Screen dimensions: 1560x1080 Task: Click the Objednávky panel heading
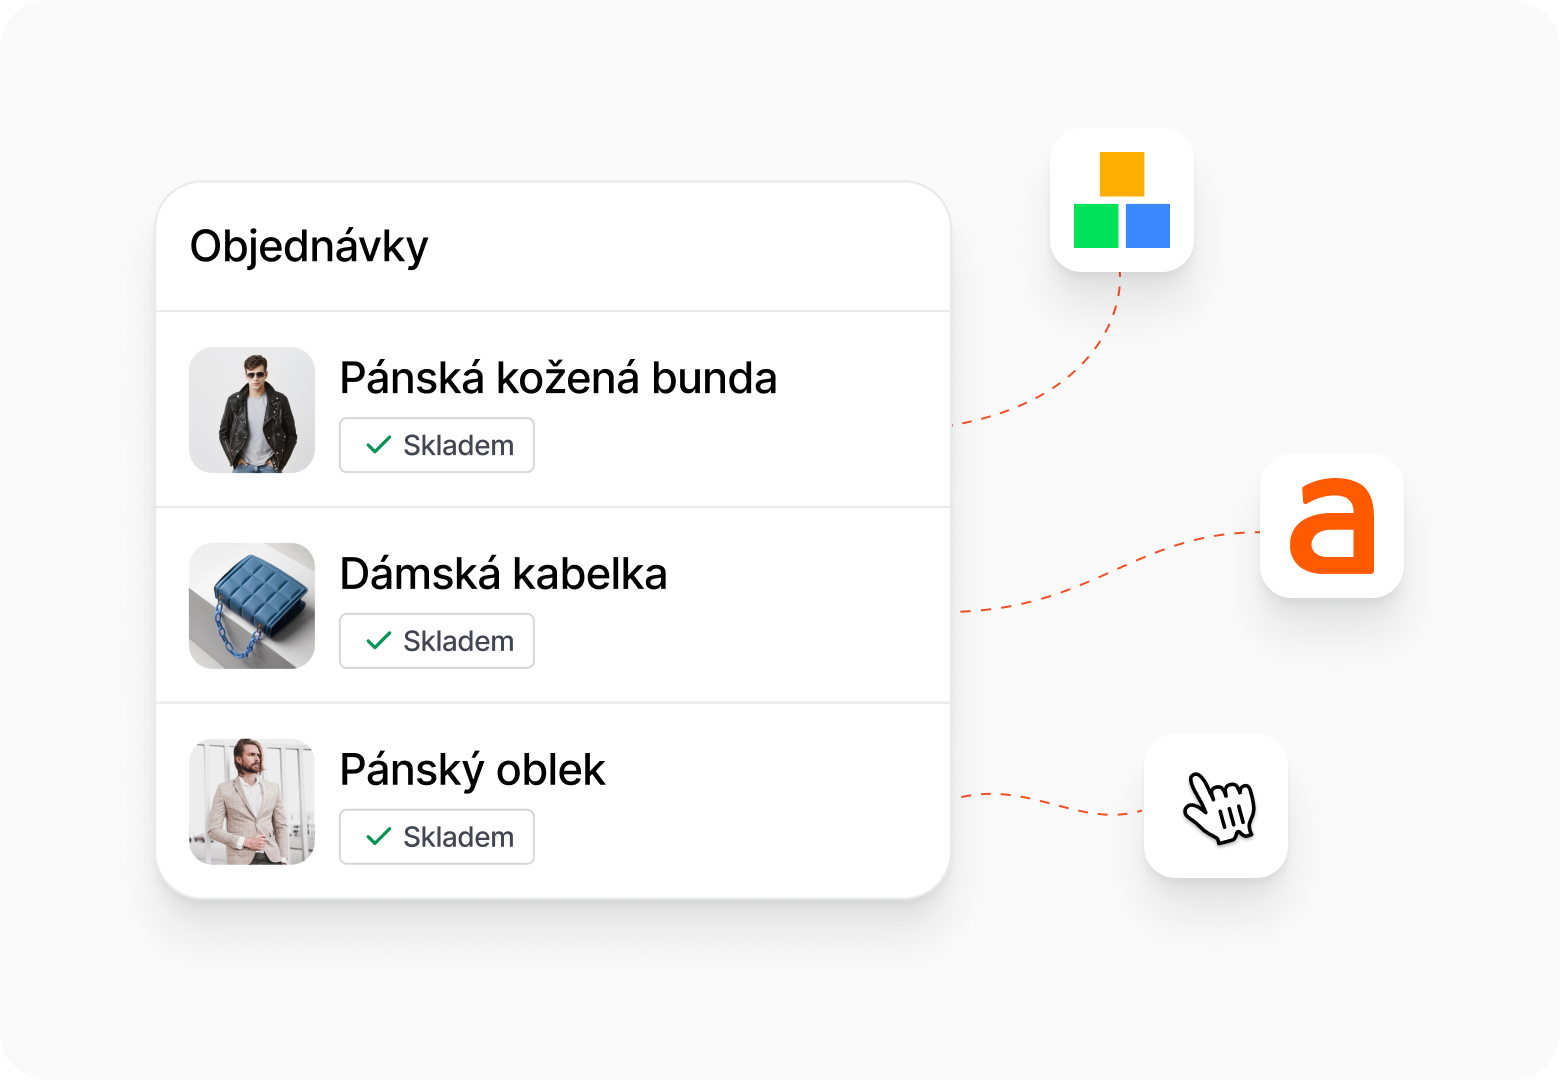[309, 247]
